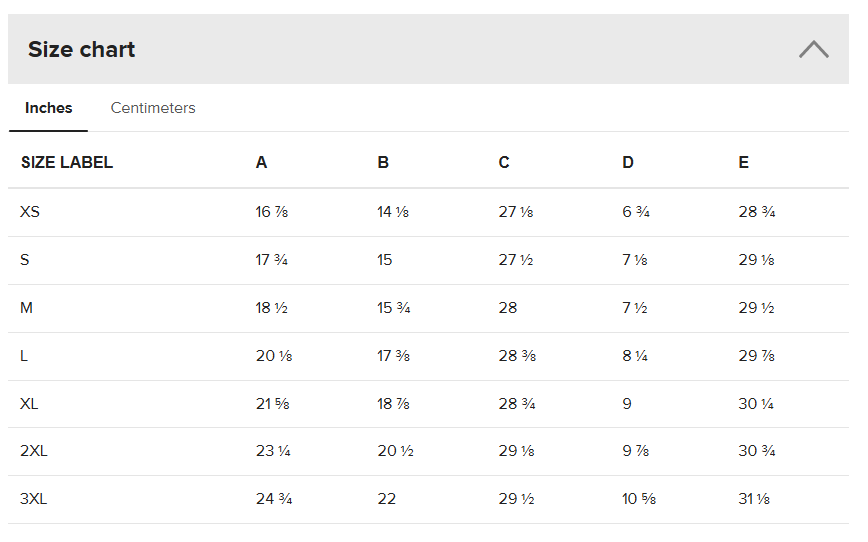Click column header A
The height and width of the screenshot is (542, 868).
click(262, 162)
